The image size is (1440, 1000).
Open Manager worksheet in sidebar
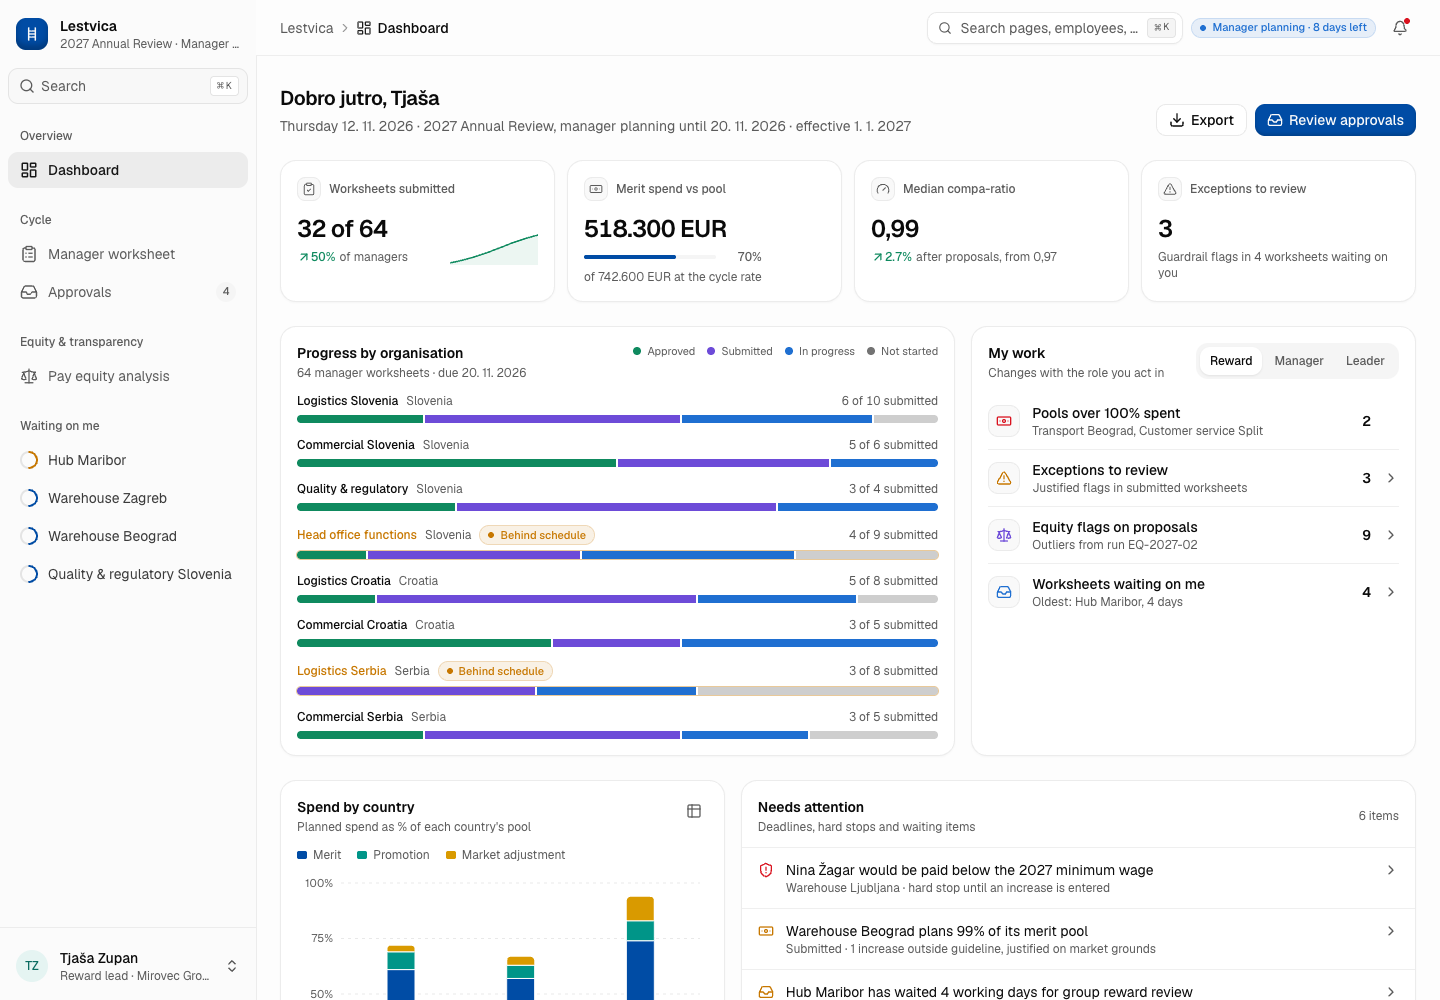pos(128,254)
